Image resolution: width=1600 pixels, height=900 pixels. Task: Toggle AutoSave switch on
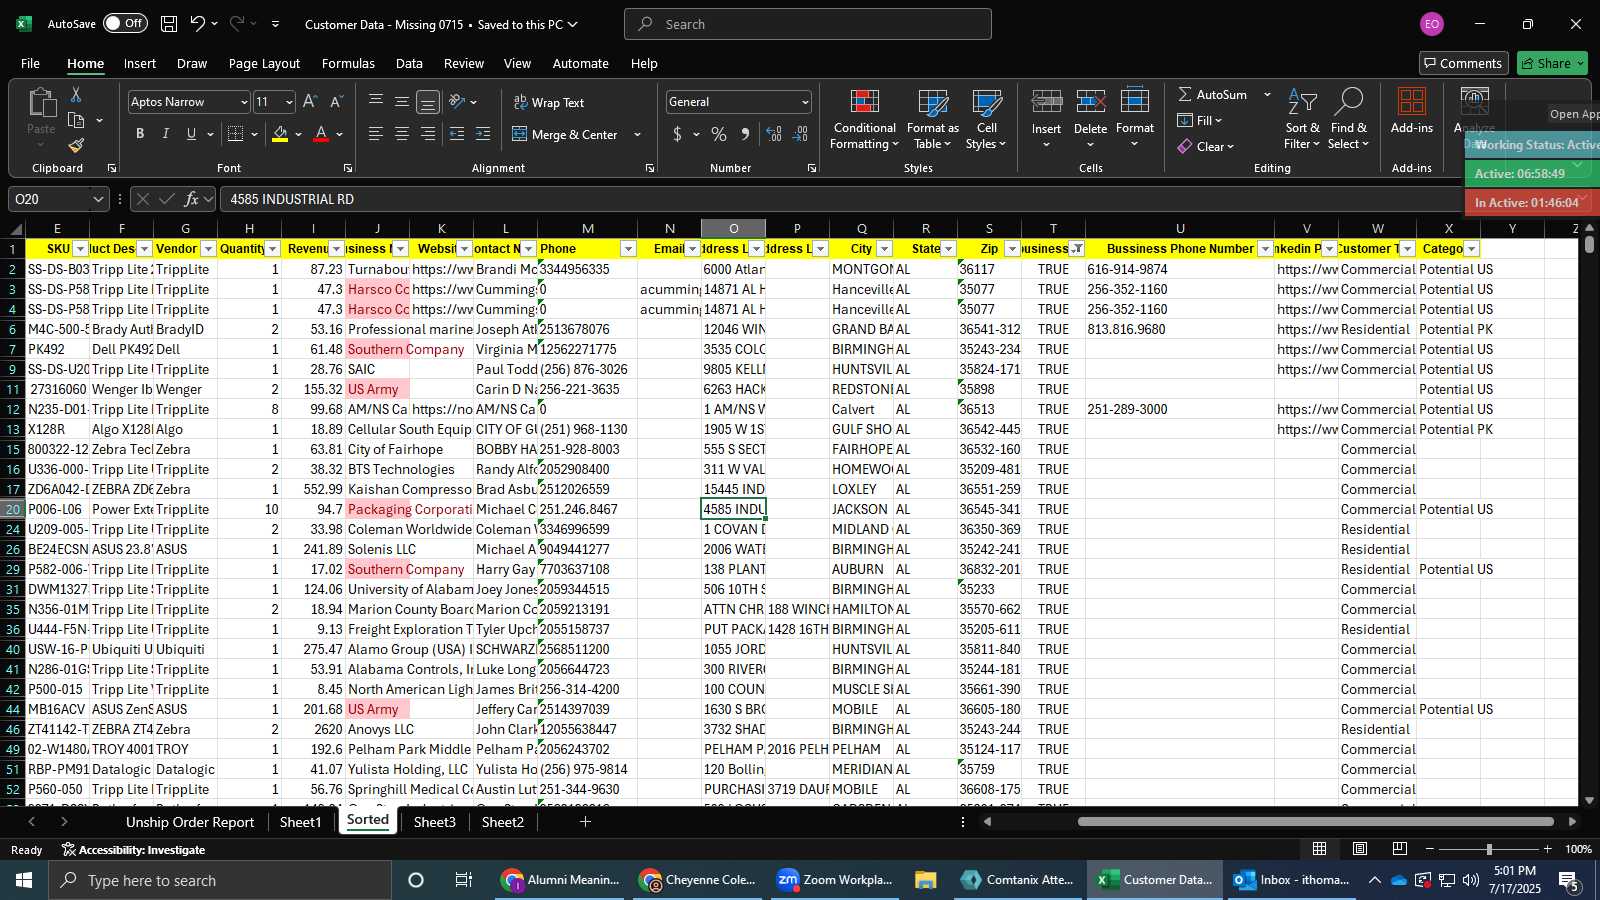coord(125,24)
